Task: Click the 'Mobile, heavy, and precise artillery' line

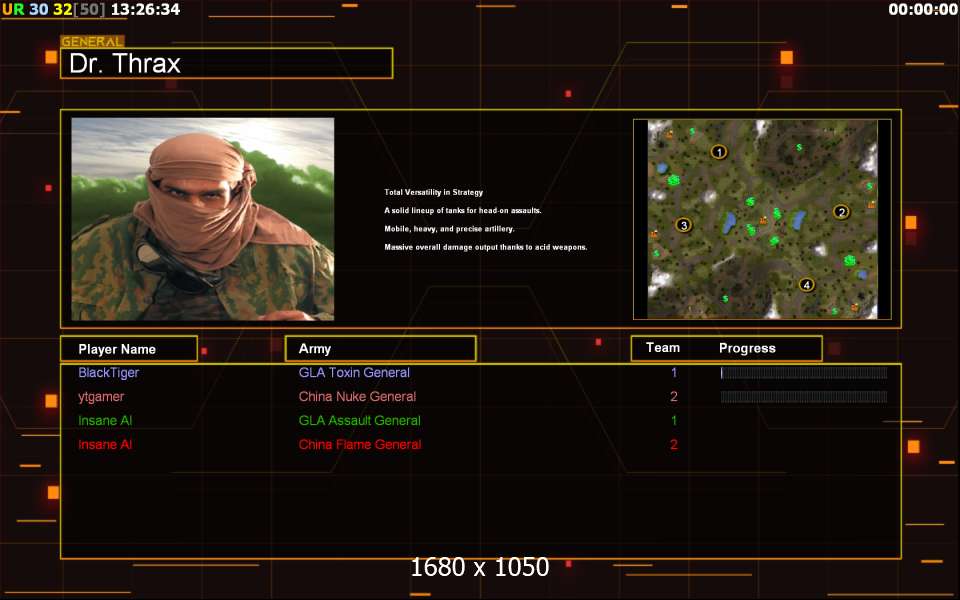Action: pos(449,229)
